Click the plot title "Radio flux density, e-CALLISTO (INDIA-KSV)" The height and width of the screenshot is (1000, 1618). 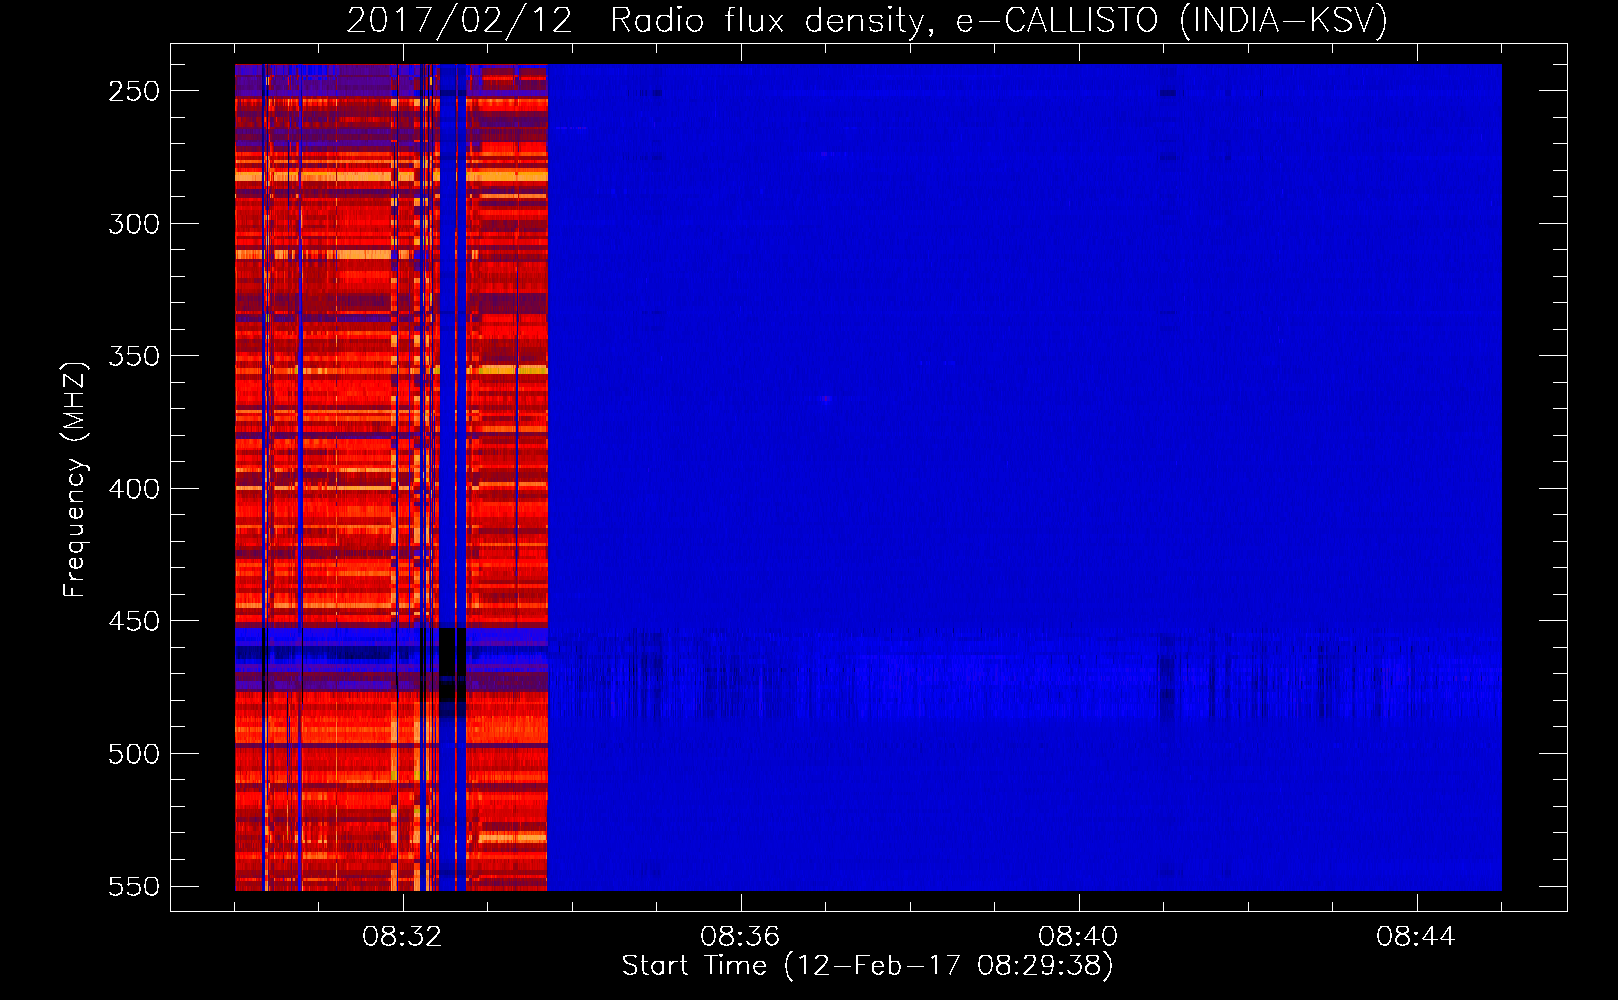(999, 21)
